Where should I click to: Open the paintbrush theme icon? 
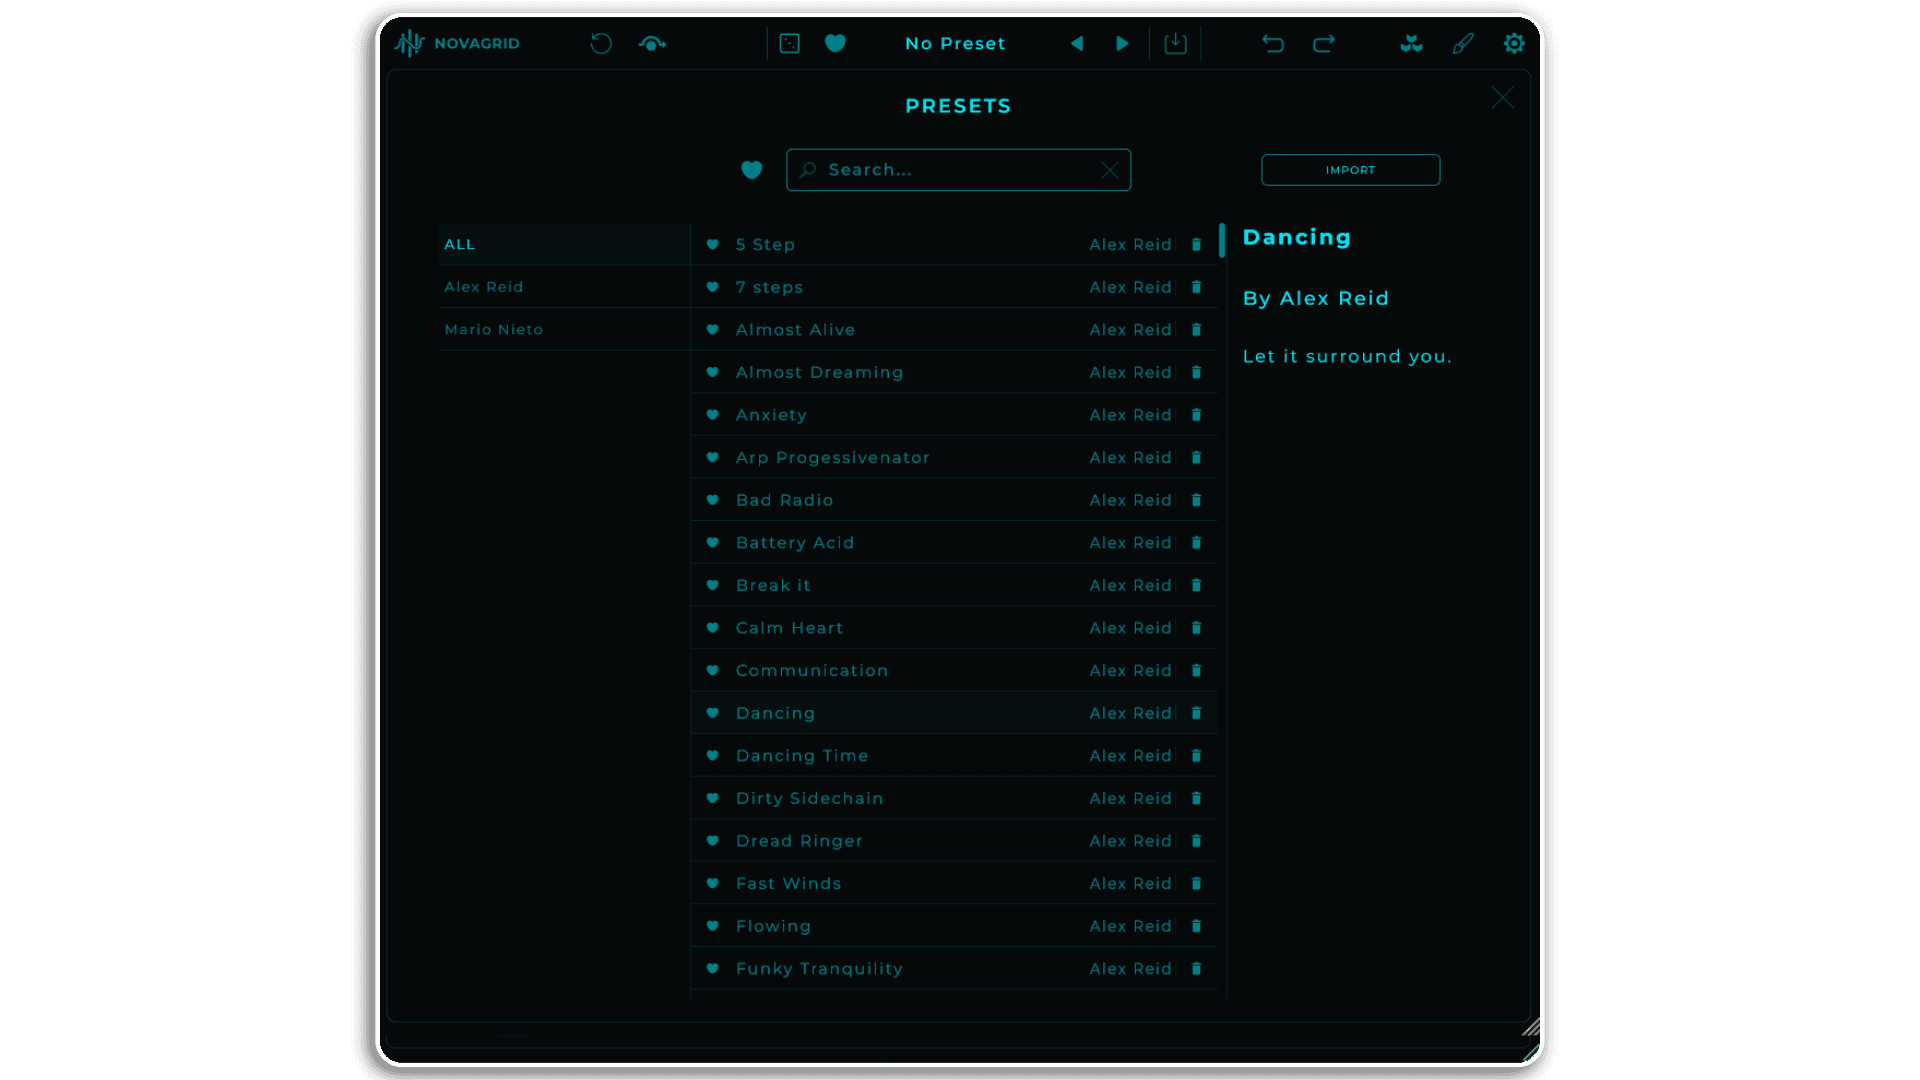coord(1463,43)
